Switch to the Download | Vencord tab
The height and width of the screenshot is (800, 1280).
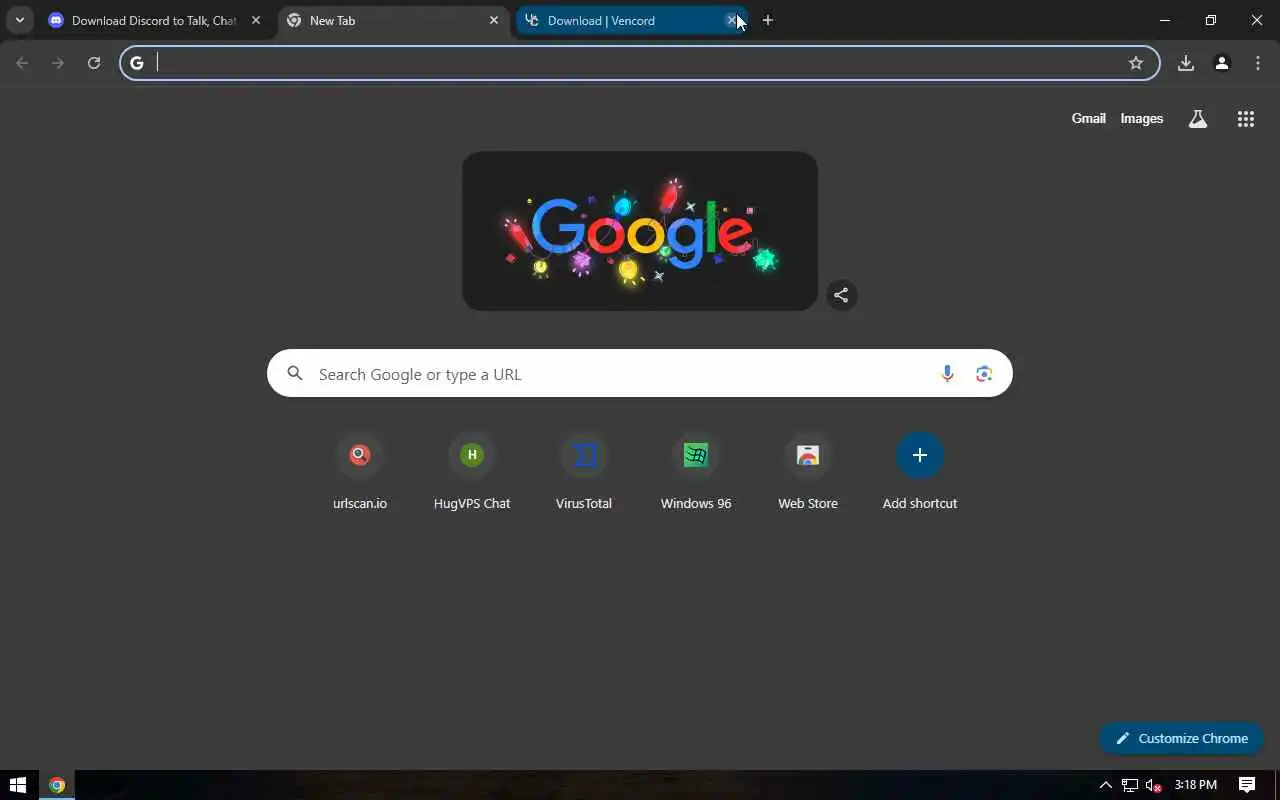(x=631, y=20)
